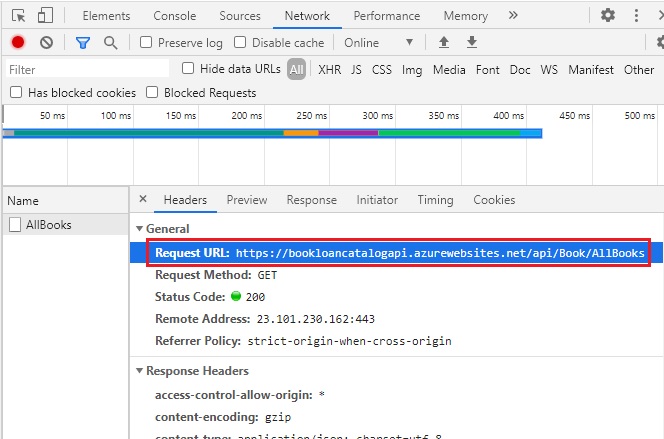Click the Status Code 200 line
664x439 pixels.
point(210,297)
